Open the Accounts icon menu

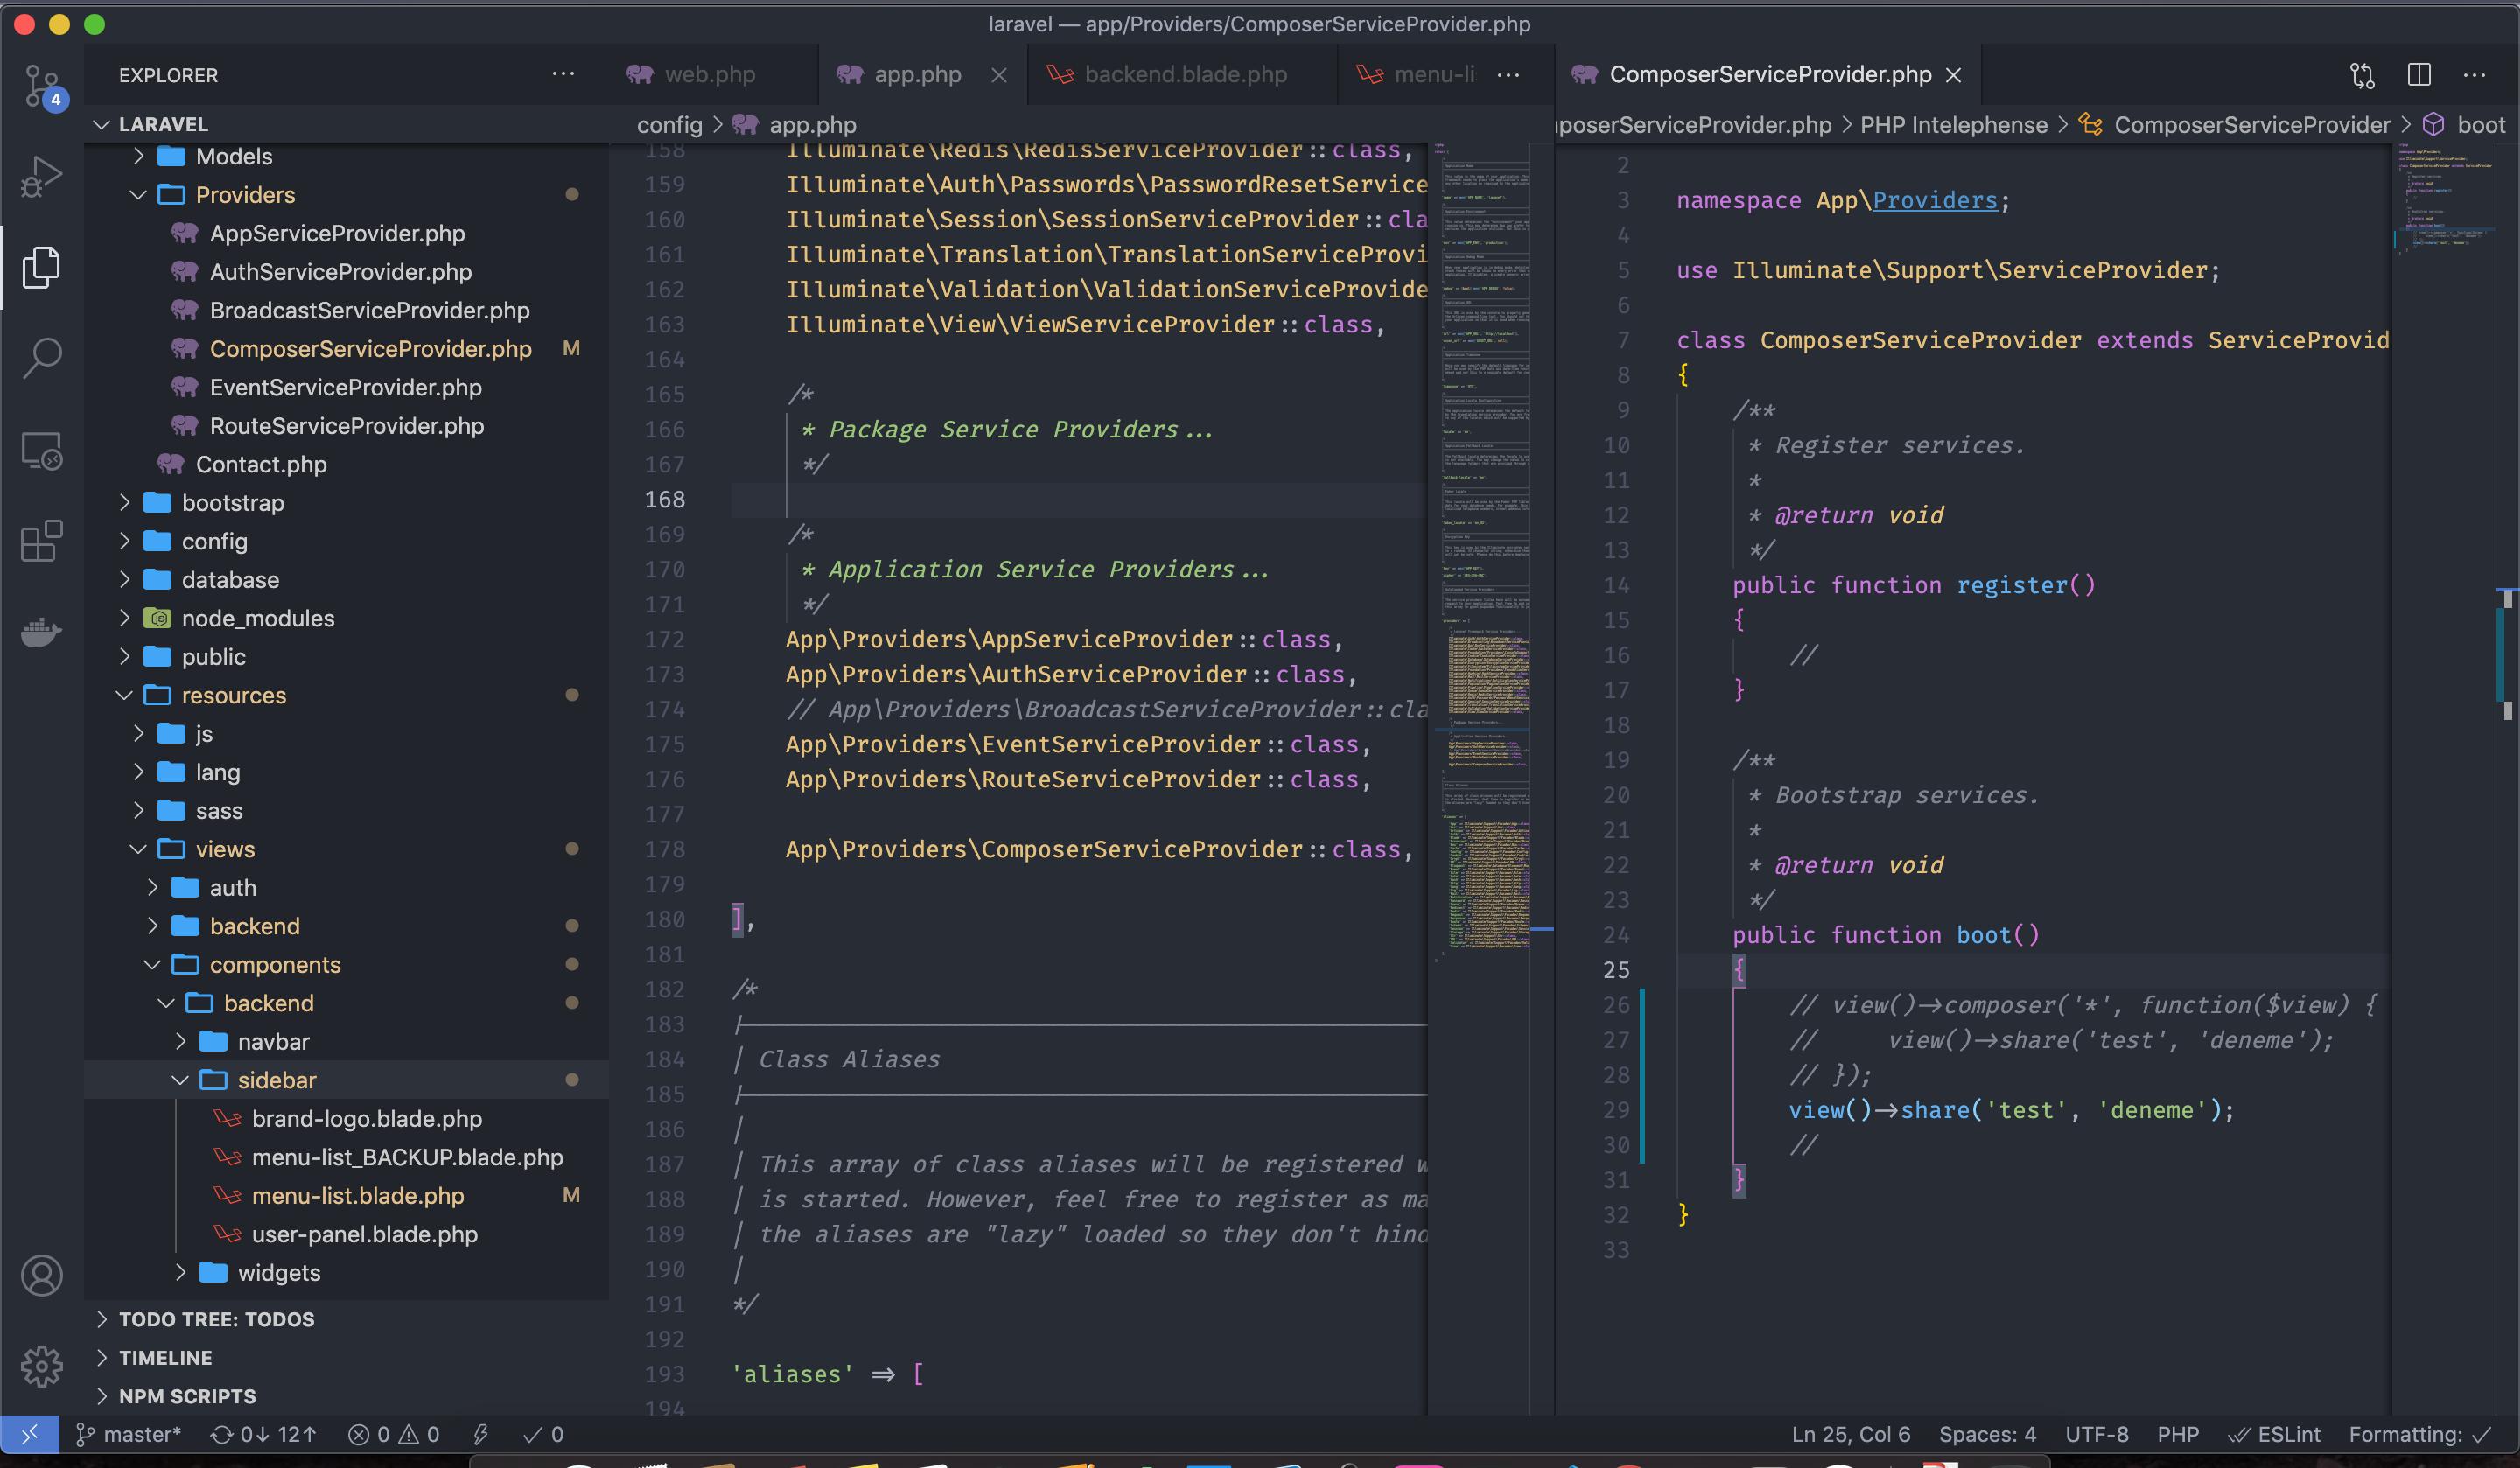pos(41,1276)
